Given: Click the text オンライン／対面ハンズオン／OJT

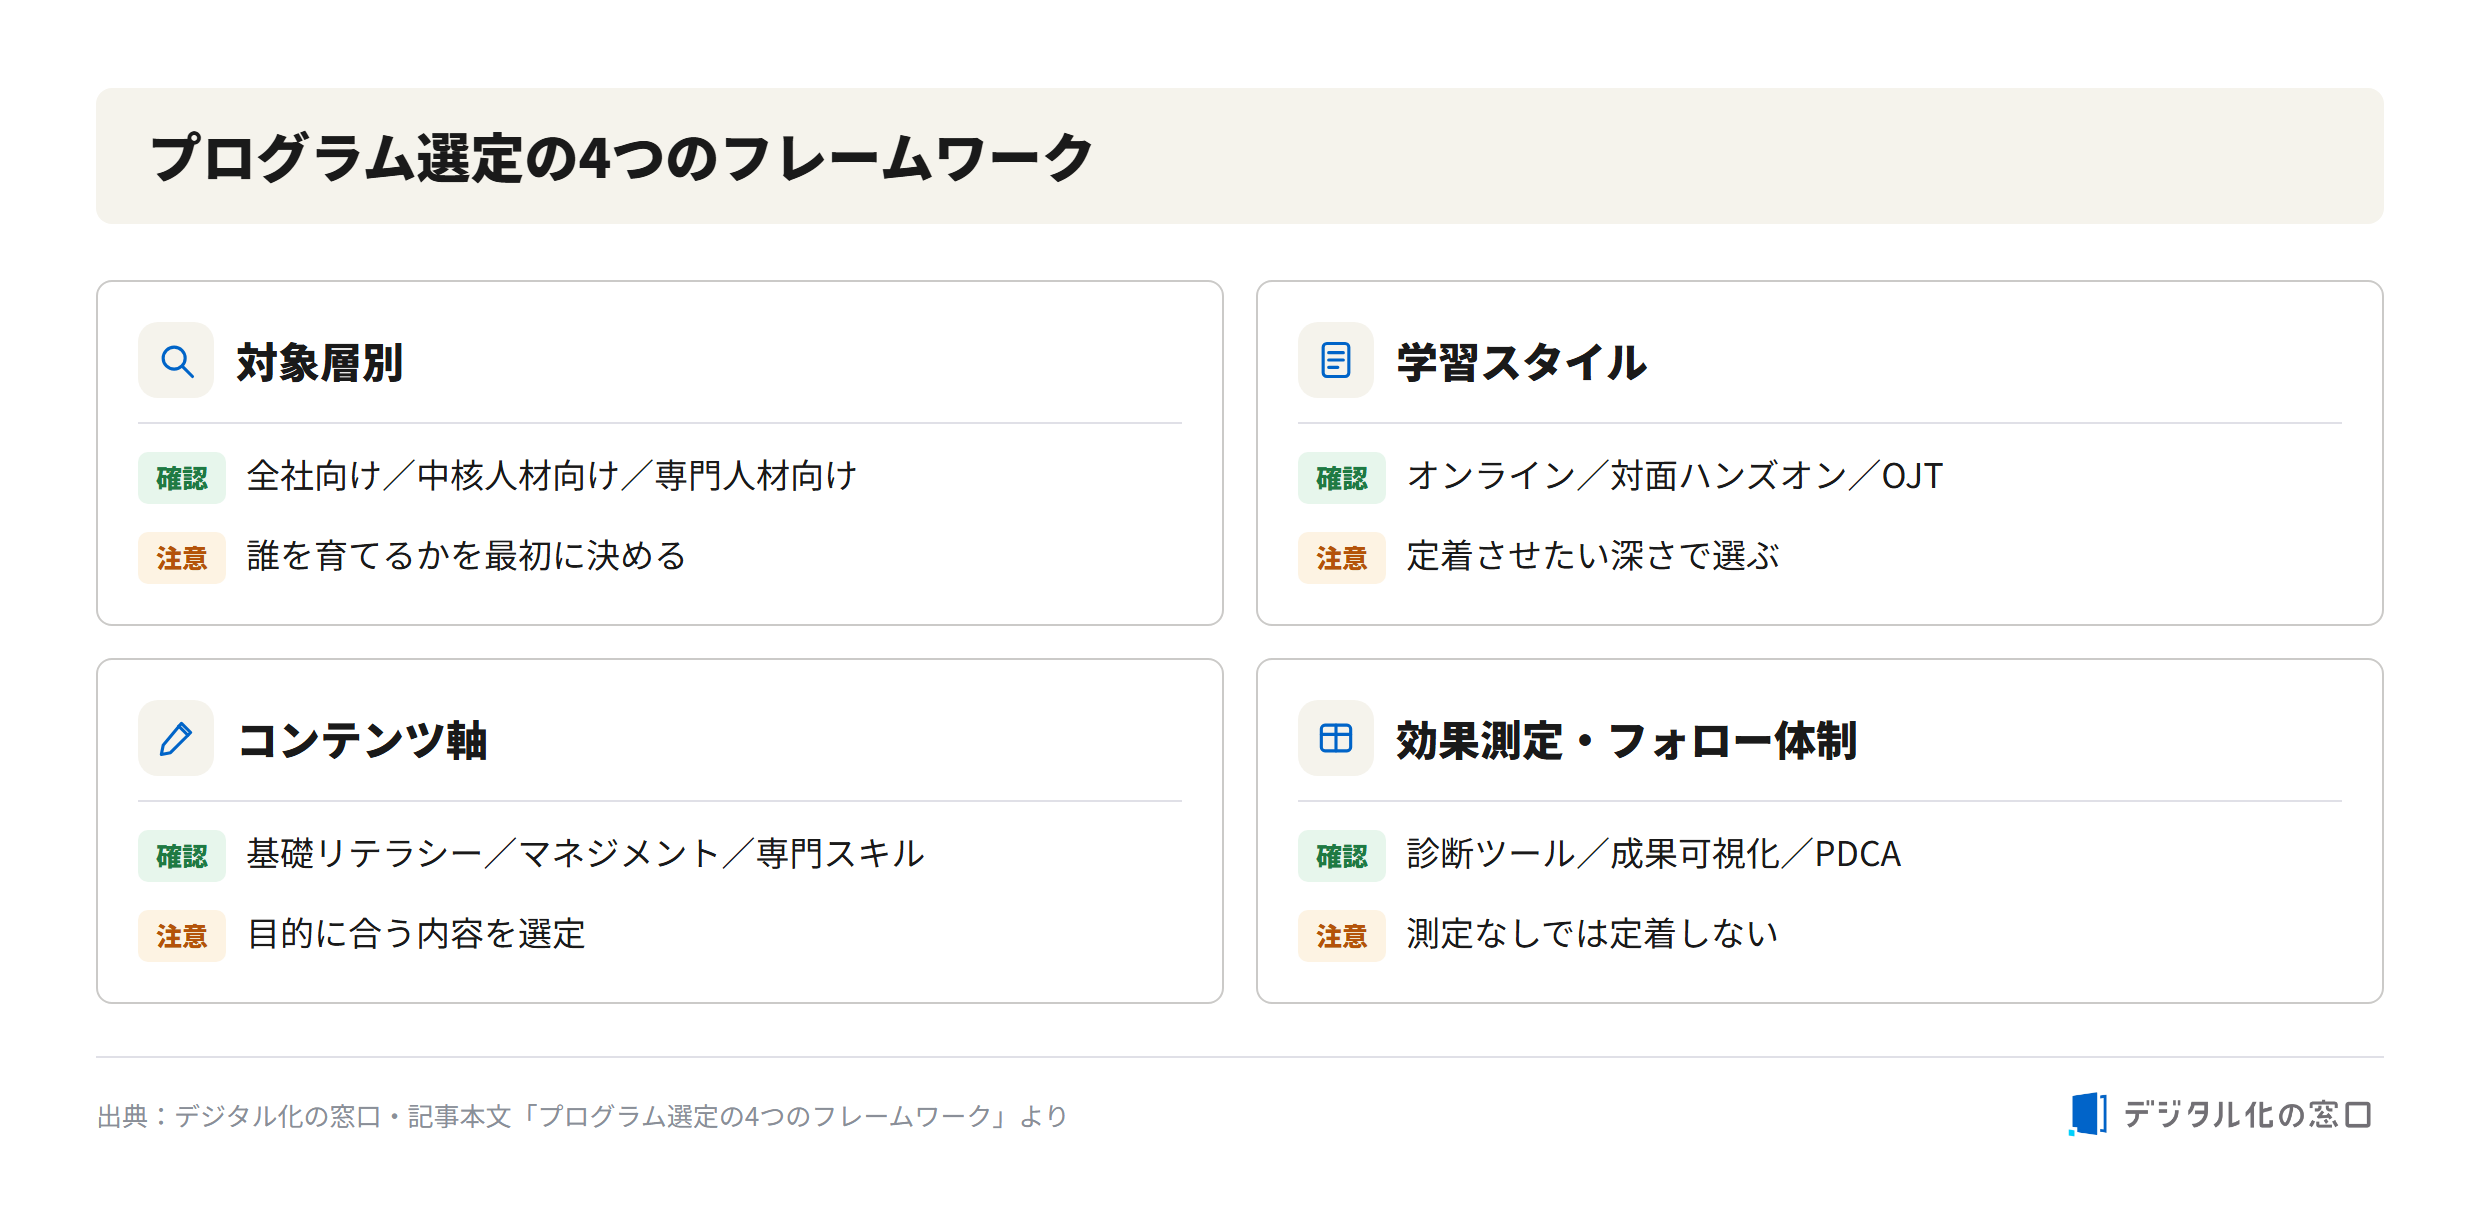Looking at the screenshot, I should (x=1675, y=476).
